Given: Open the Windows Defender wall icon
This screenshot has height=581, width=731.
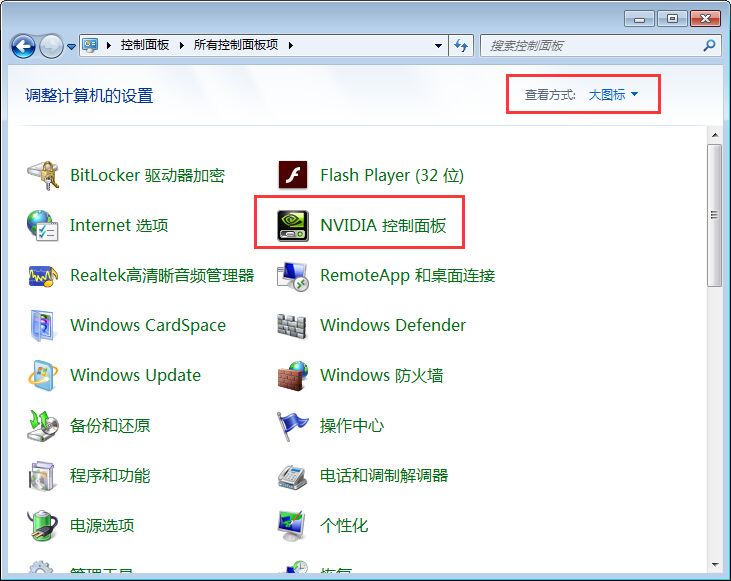Looking at the screenshot, I should [292, 325].
